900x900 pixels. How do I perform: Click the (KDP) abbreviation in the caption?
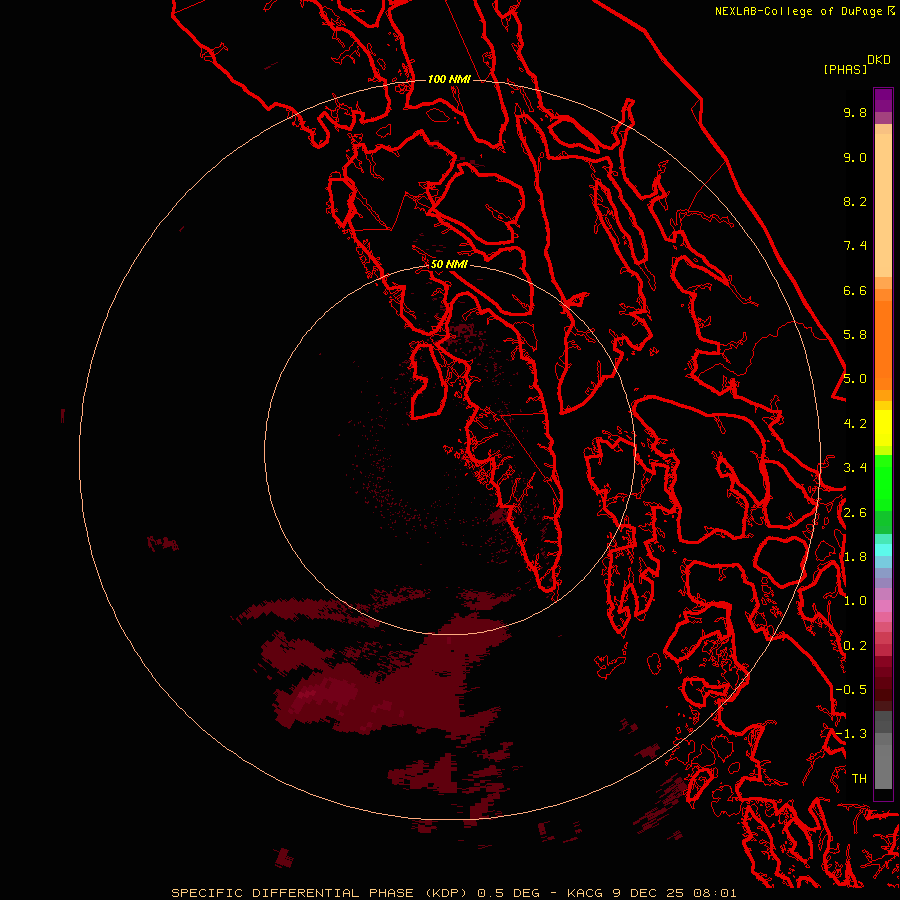(447, 893)
